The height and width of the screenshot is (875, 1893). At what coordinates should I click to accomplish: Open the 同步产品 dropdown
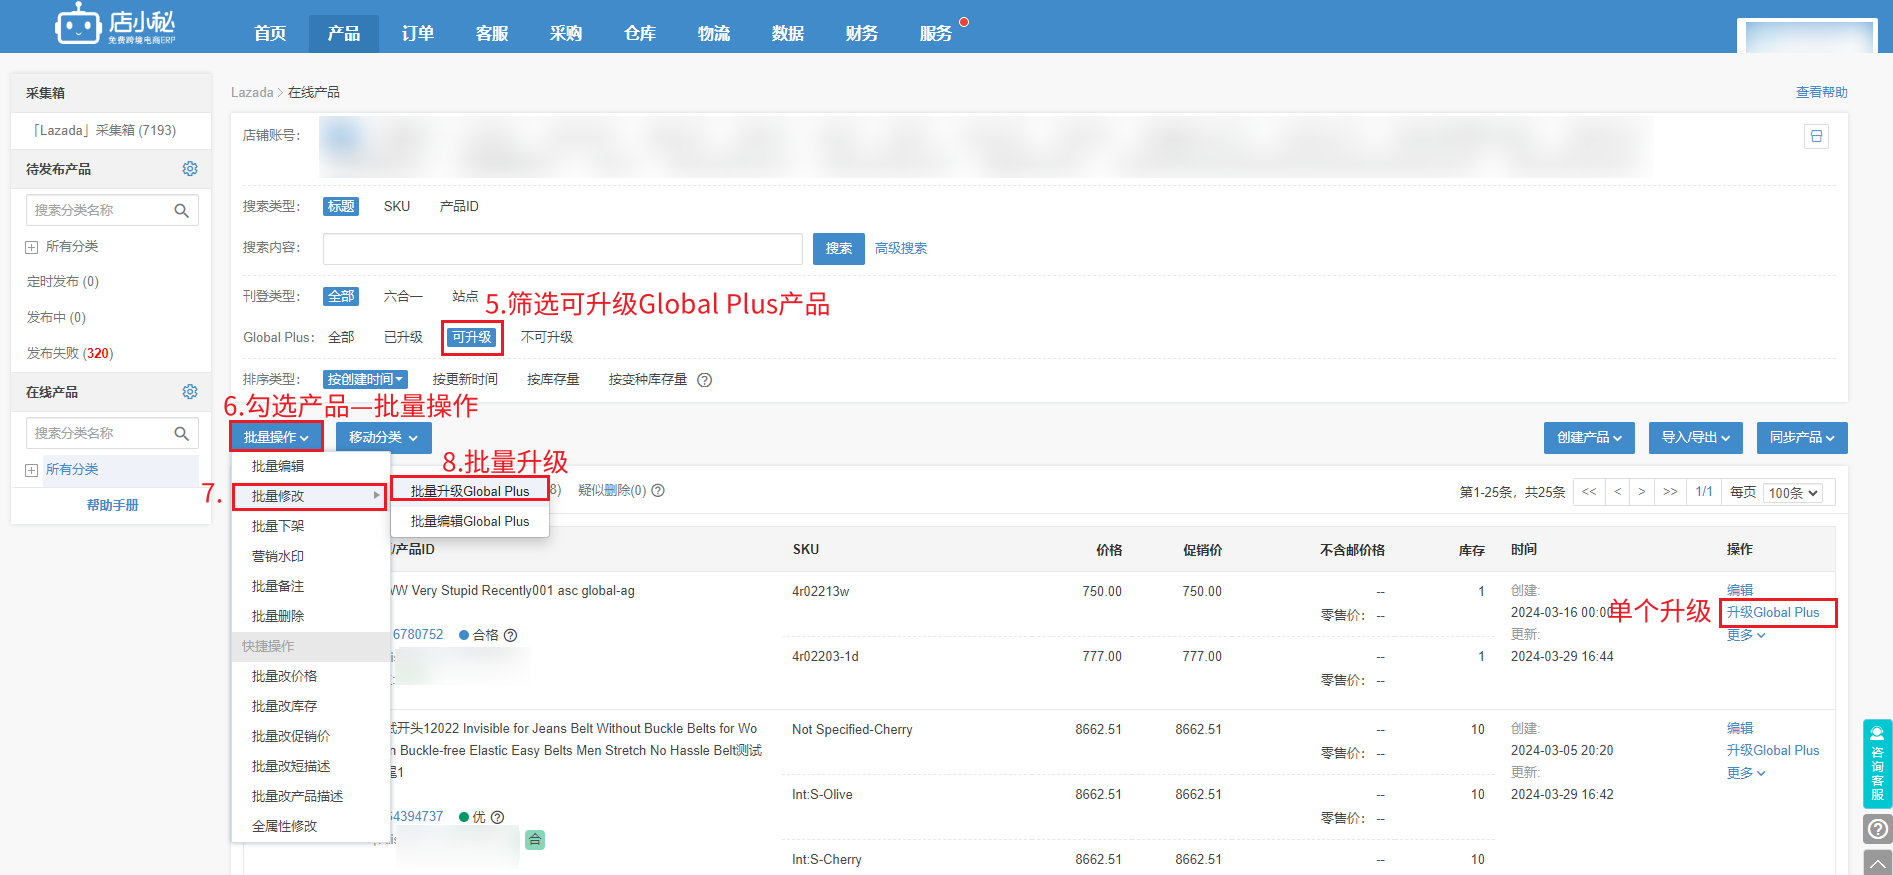(1802, 437)
